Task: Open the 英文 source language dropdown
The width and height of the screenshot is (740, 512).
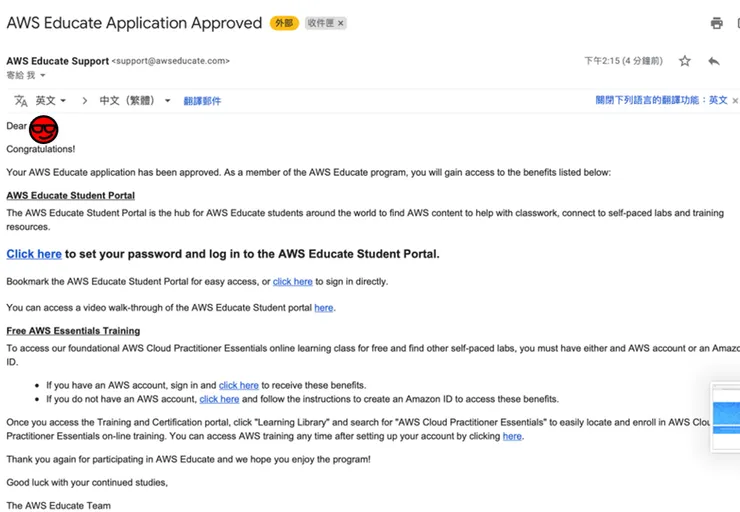Action: coord(51,101)
